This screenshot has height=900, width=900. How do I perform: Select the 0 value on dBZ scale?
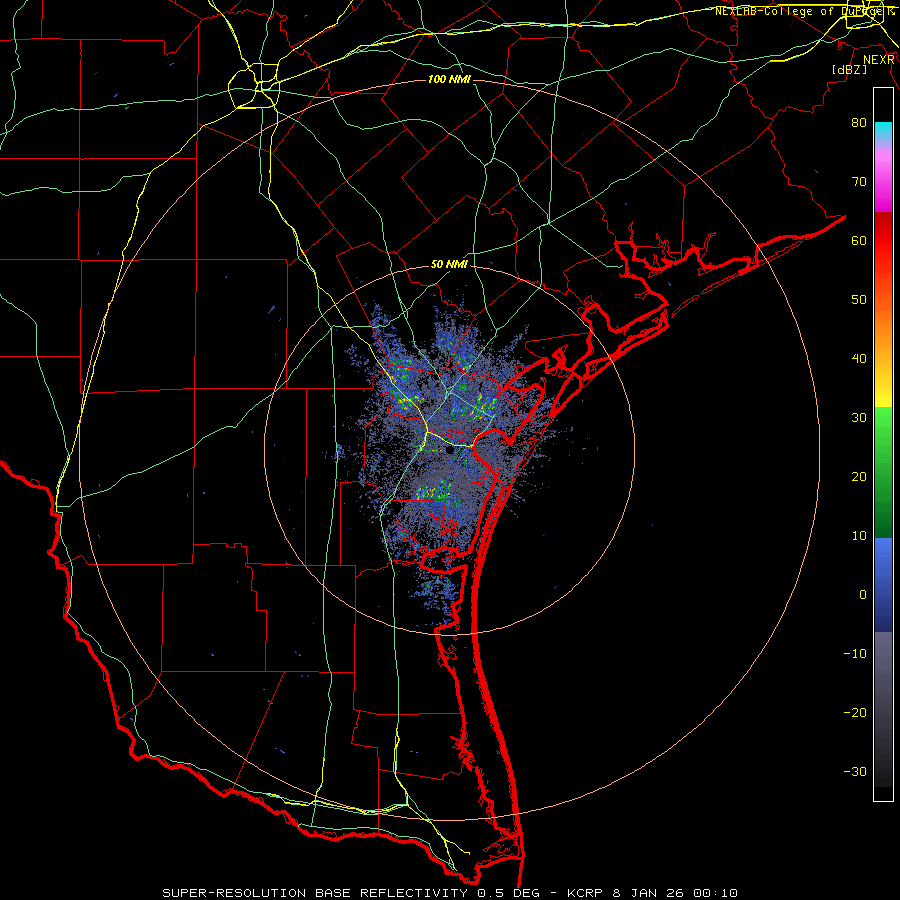click(x=863, y=595)
